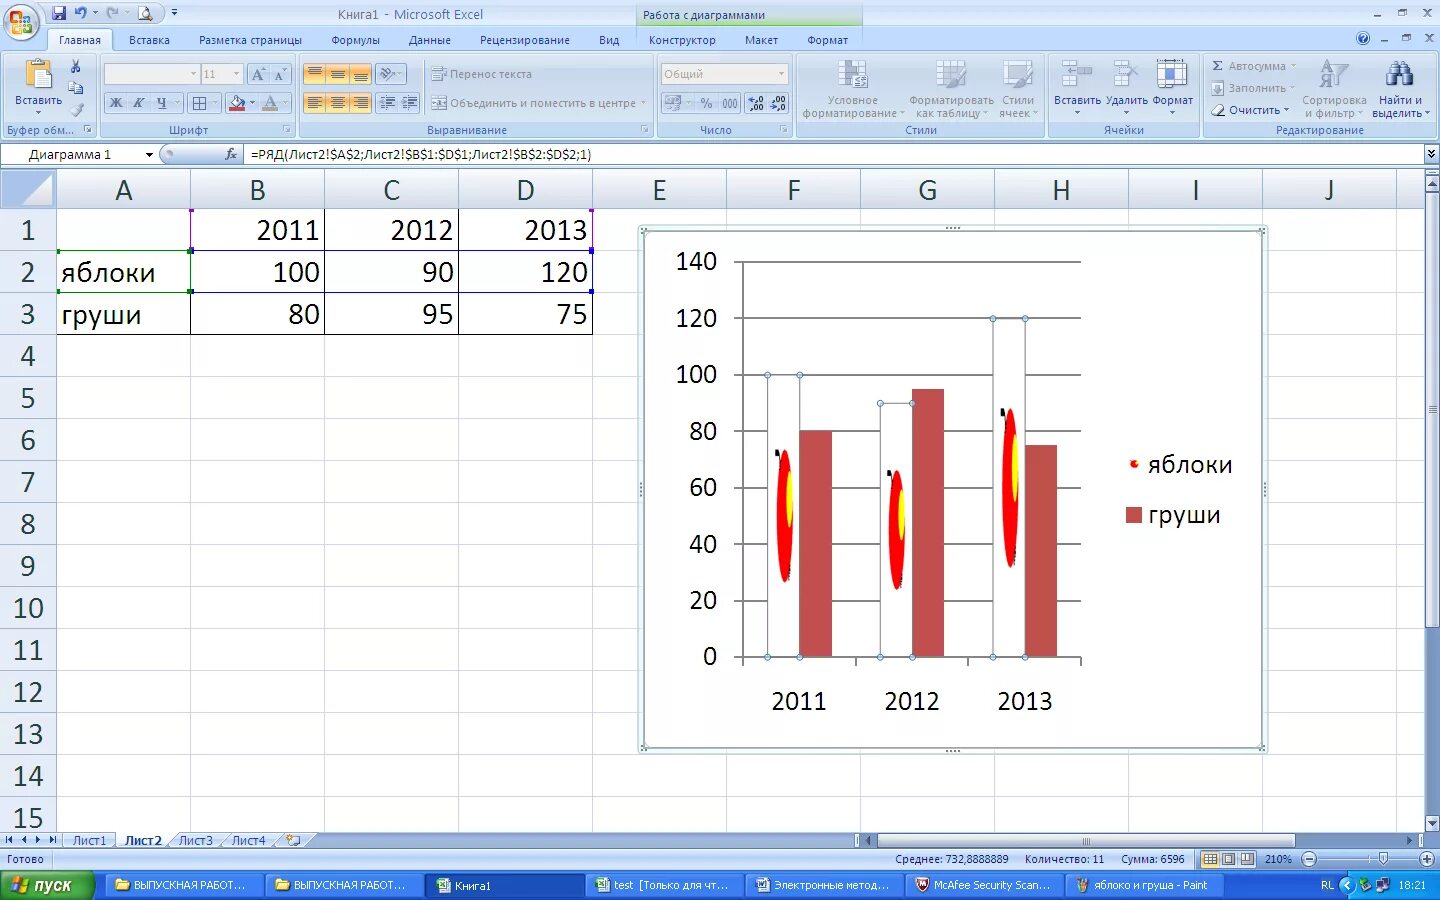Open the Office button menu
1440x900 pixels.
pos(21,21)
